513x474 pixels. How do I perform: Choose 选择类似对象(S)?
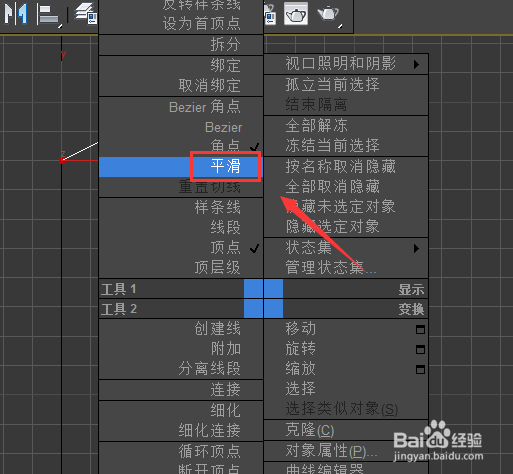[x=342, y=409]
